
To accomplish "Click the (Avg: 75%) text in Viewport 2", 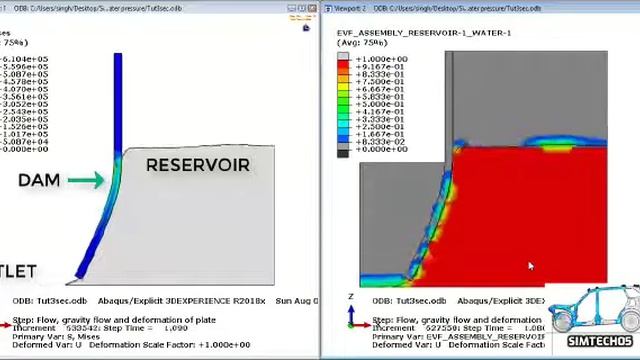I will (x=362, y=42).
